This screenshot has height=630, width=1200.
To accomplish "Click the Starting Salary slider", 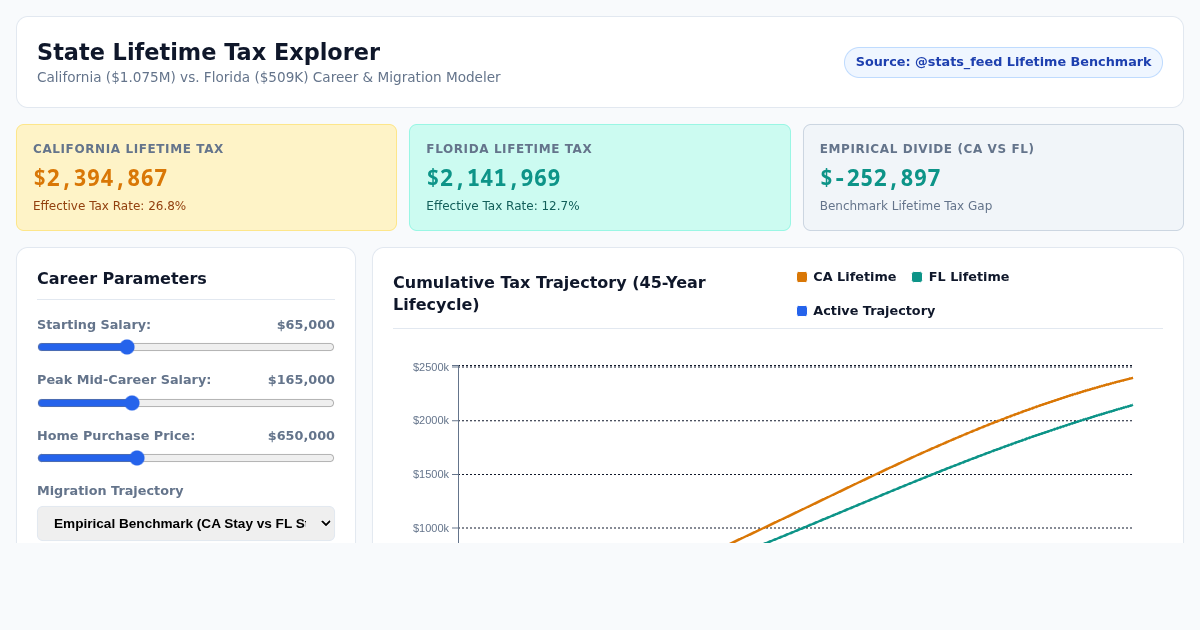I will pyautogui.click(x=186, y=347).
